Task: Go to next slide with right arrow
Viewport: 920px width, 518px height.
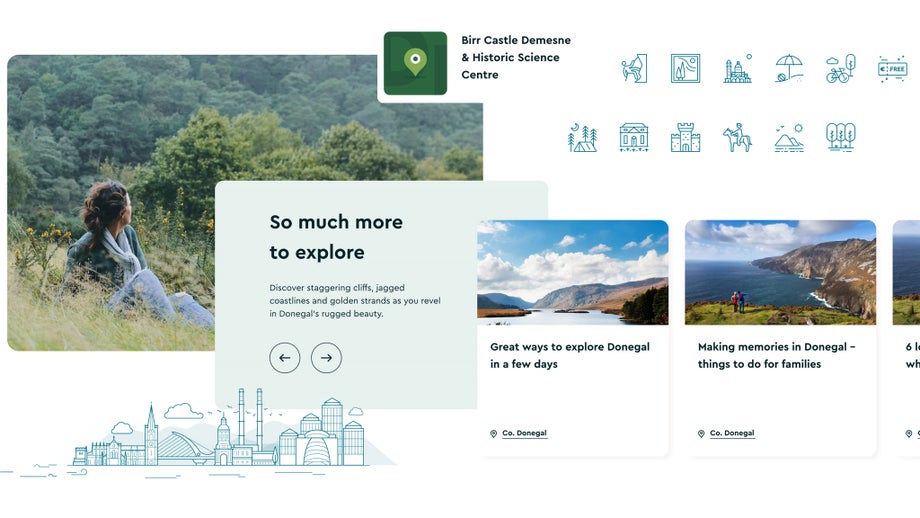Action: pyautogui.click(x=326, y=357)
